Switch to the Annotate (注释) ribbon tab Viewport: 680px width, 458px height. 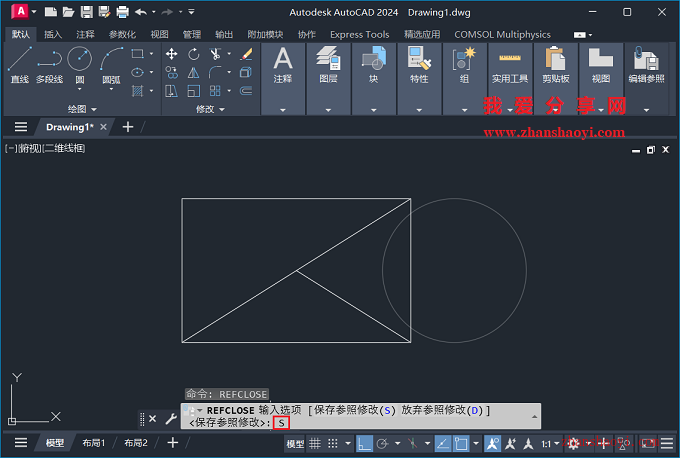pos(85,34)
